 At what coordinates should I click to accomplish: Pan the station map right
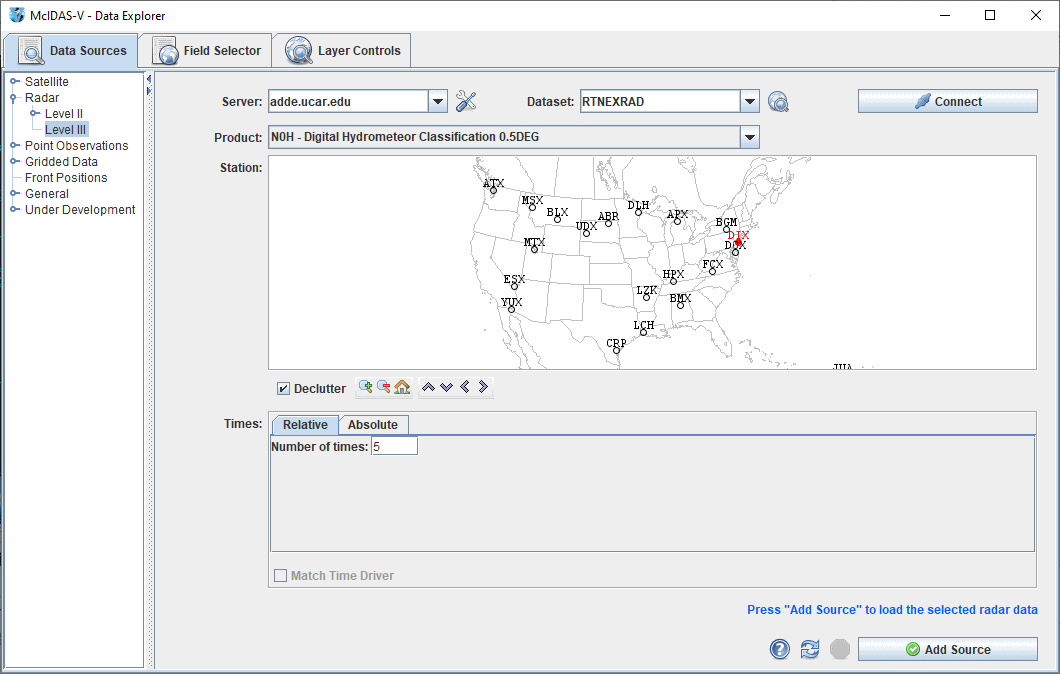tap(483, 387)
